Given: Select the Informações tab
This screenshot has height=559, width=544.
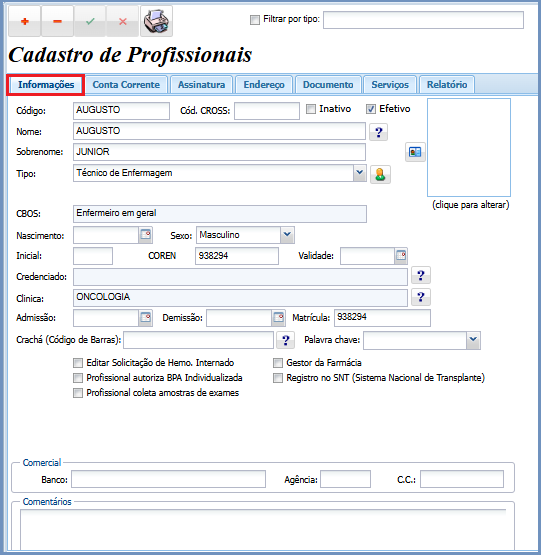Looking at the screenshot, I should click(46, 85).
